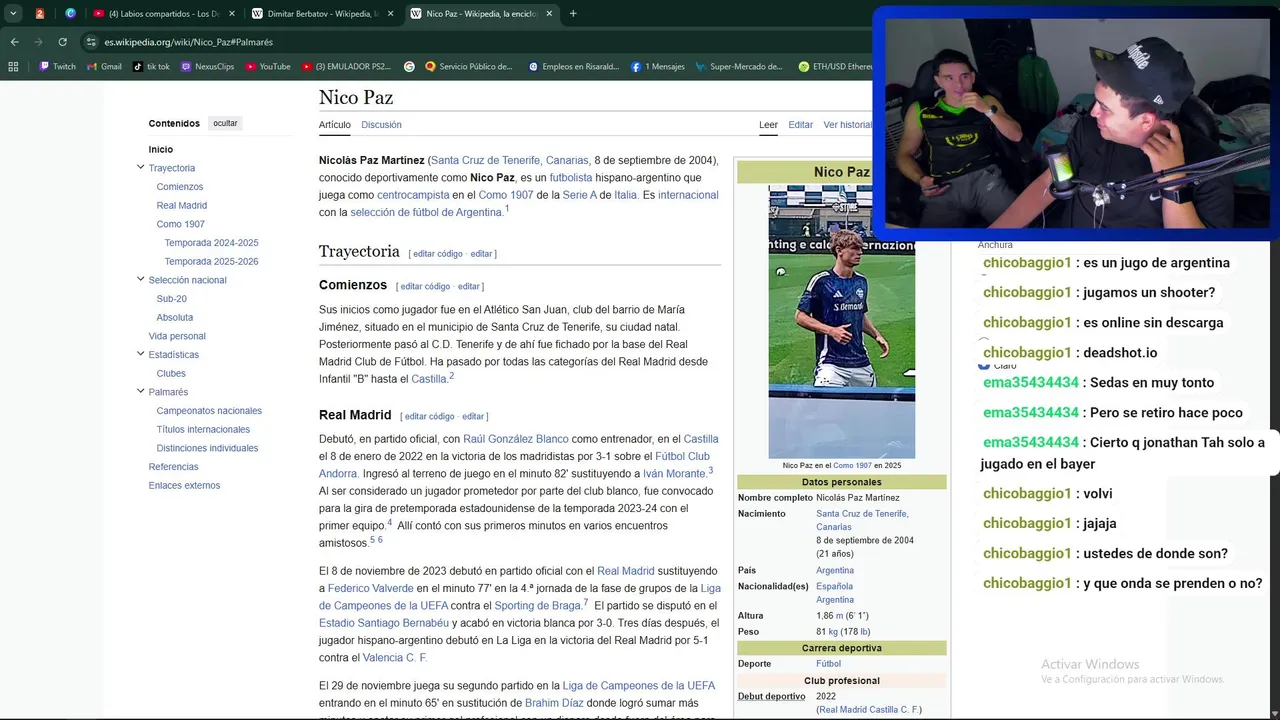Jump to 'Inicio' in the contents list
Screen dimensions: 1280x720
161,149
